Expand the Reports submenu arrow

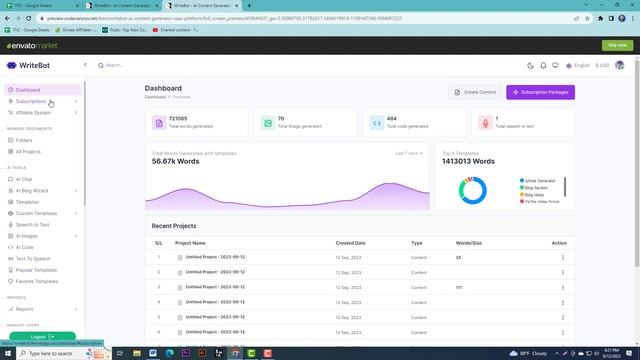click(76, 309)
